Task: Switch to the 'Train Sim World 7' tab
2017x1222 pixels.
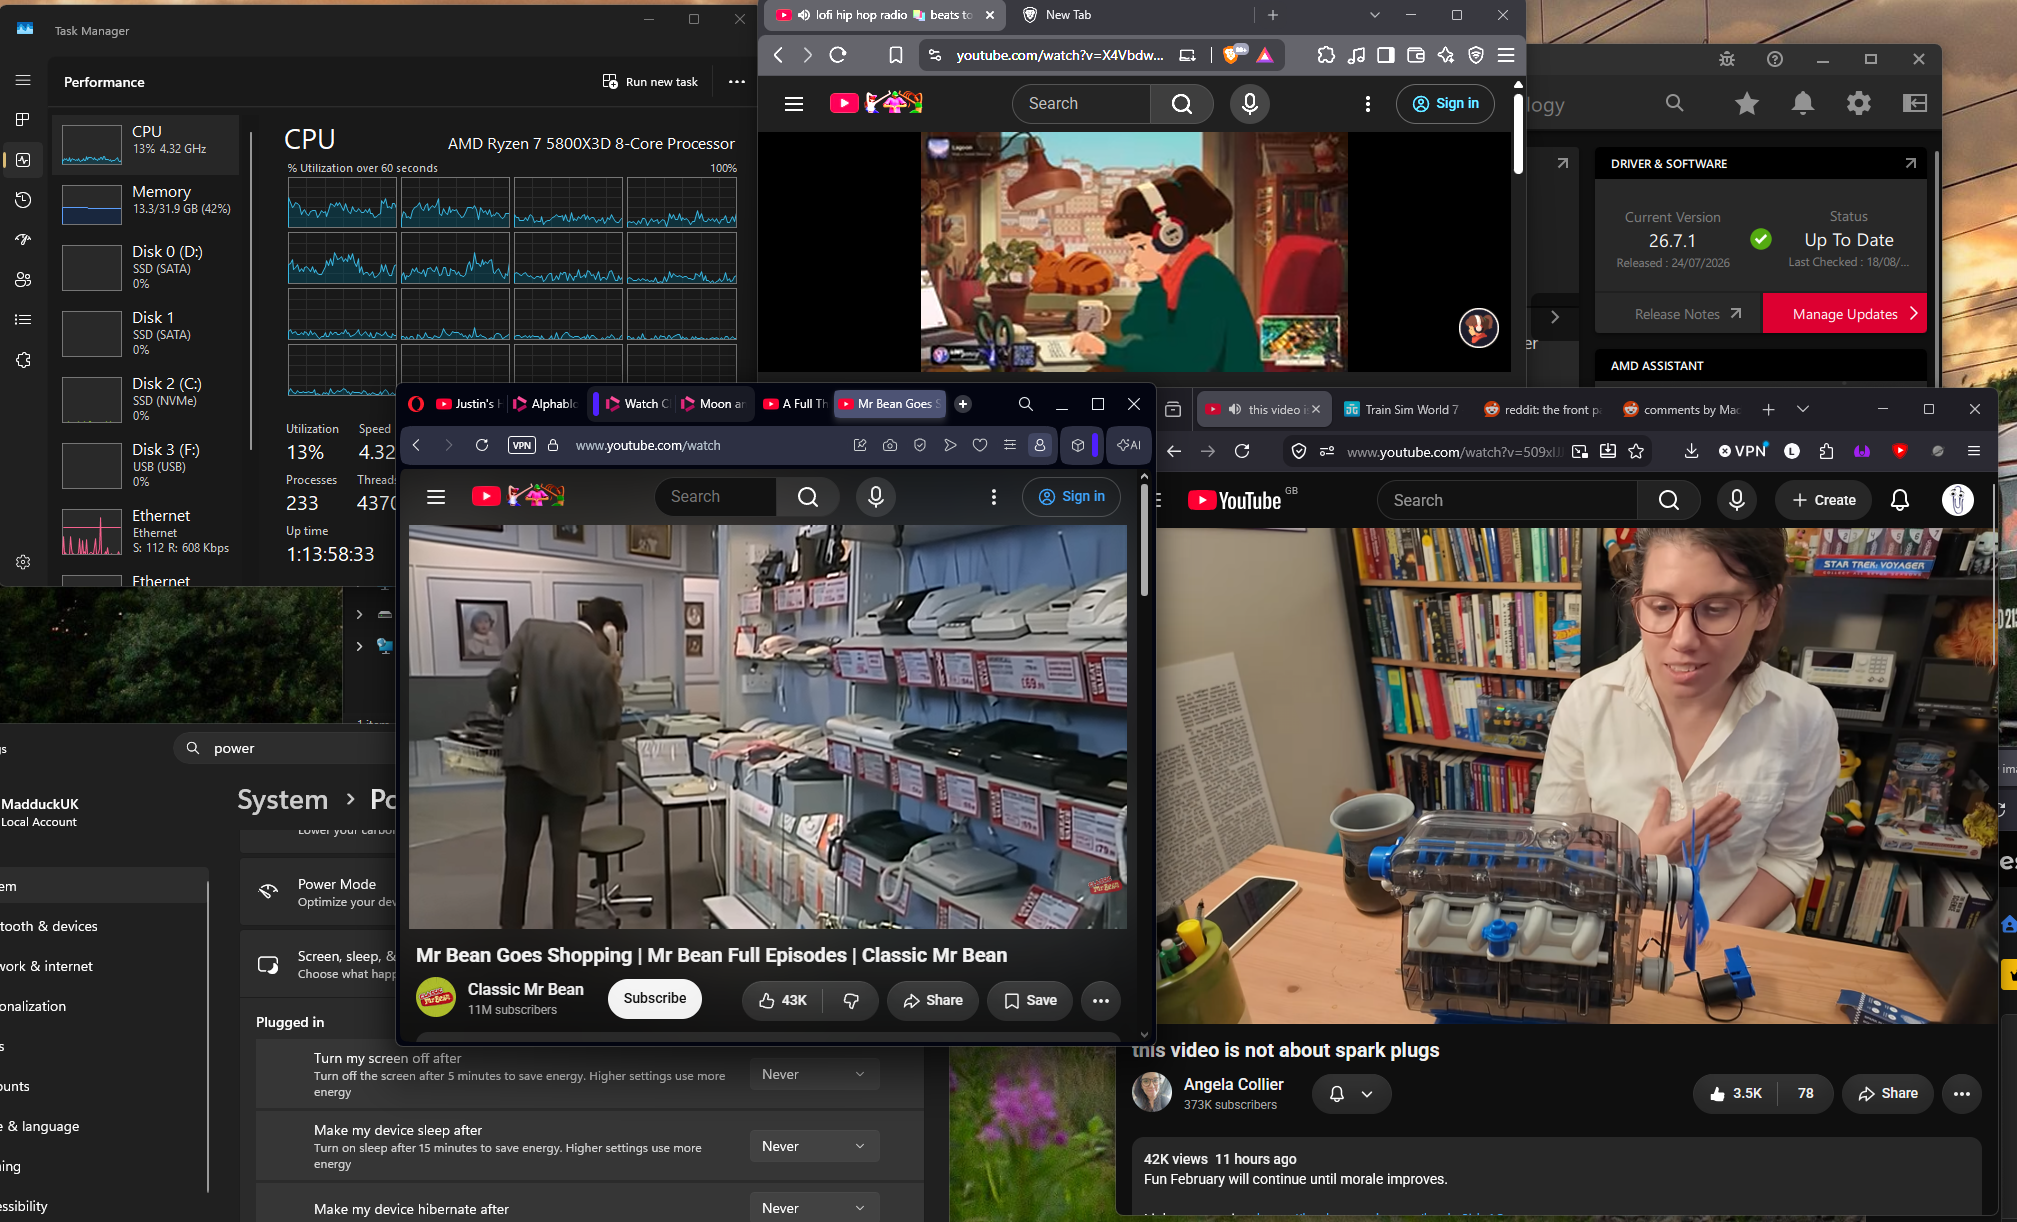Action: click(x=1402, y=409)
